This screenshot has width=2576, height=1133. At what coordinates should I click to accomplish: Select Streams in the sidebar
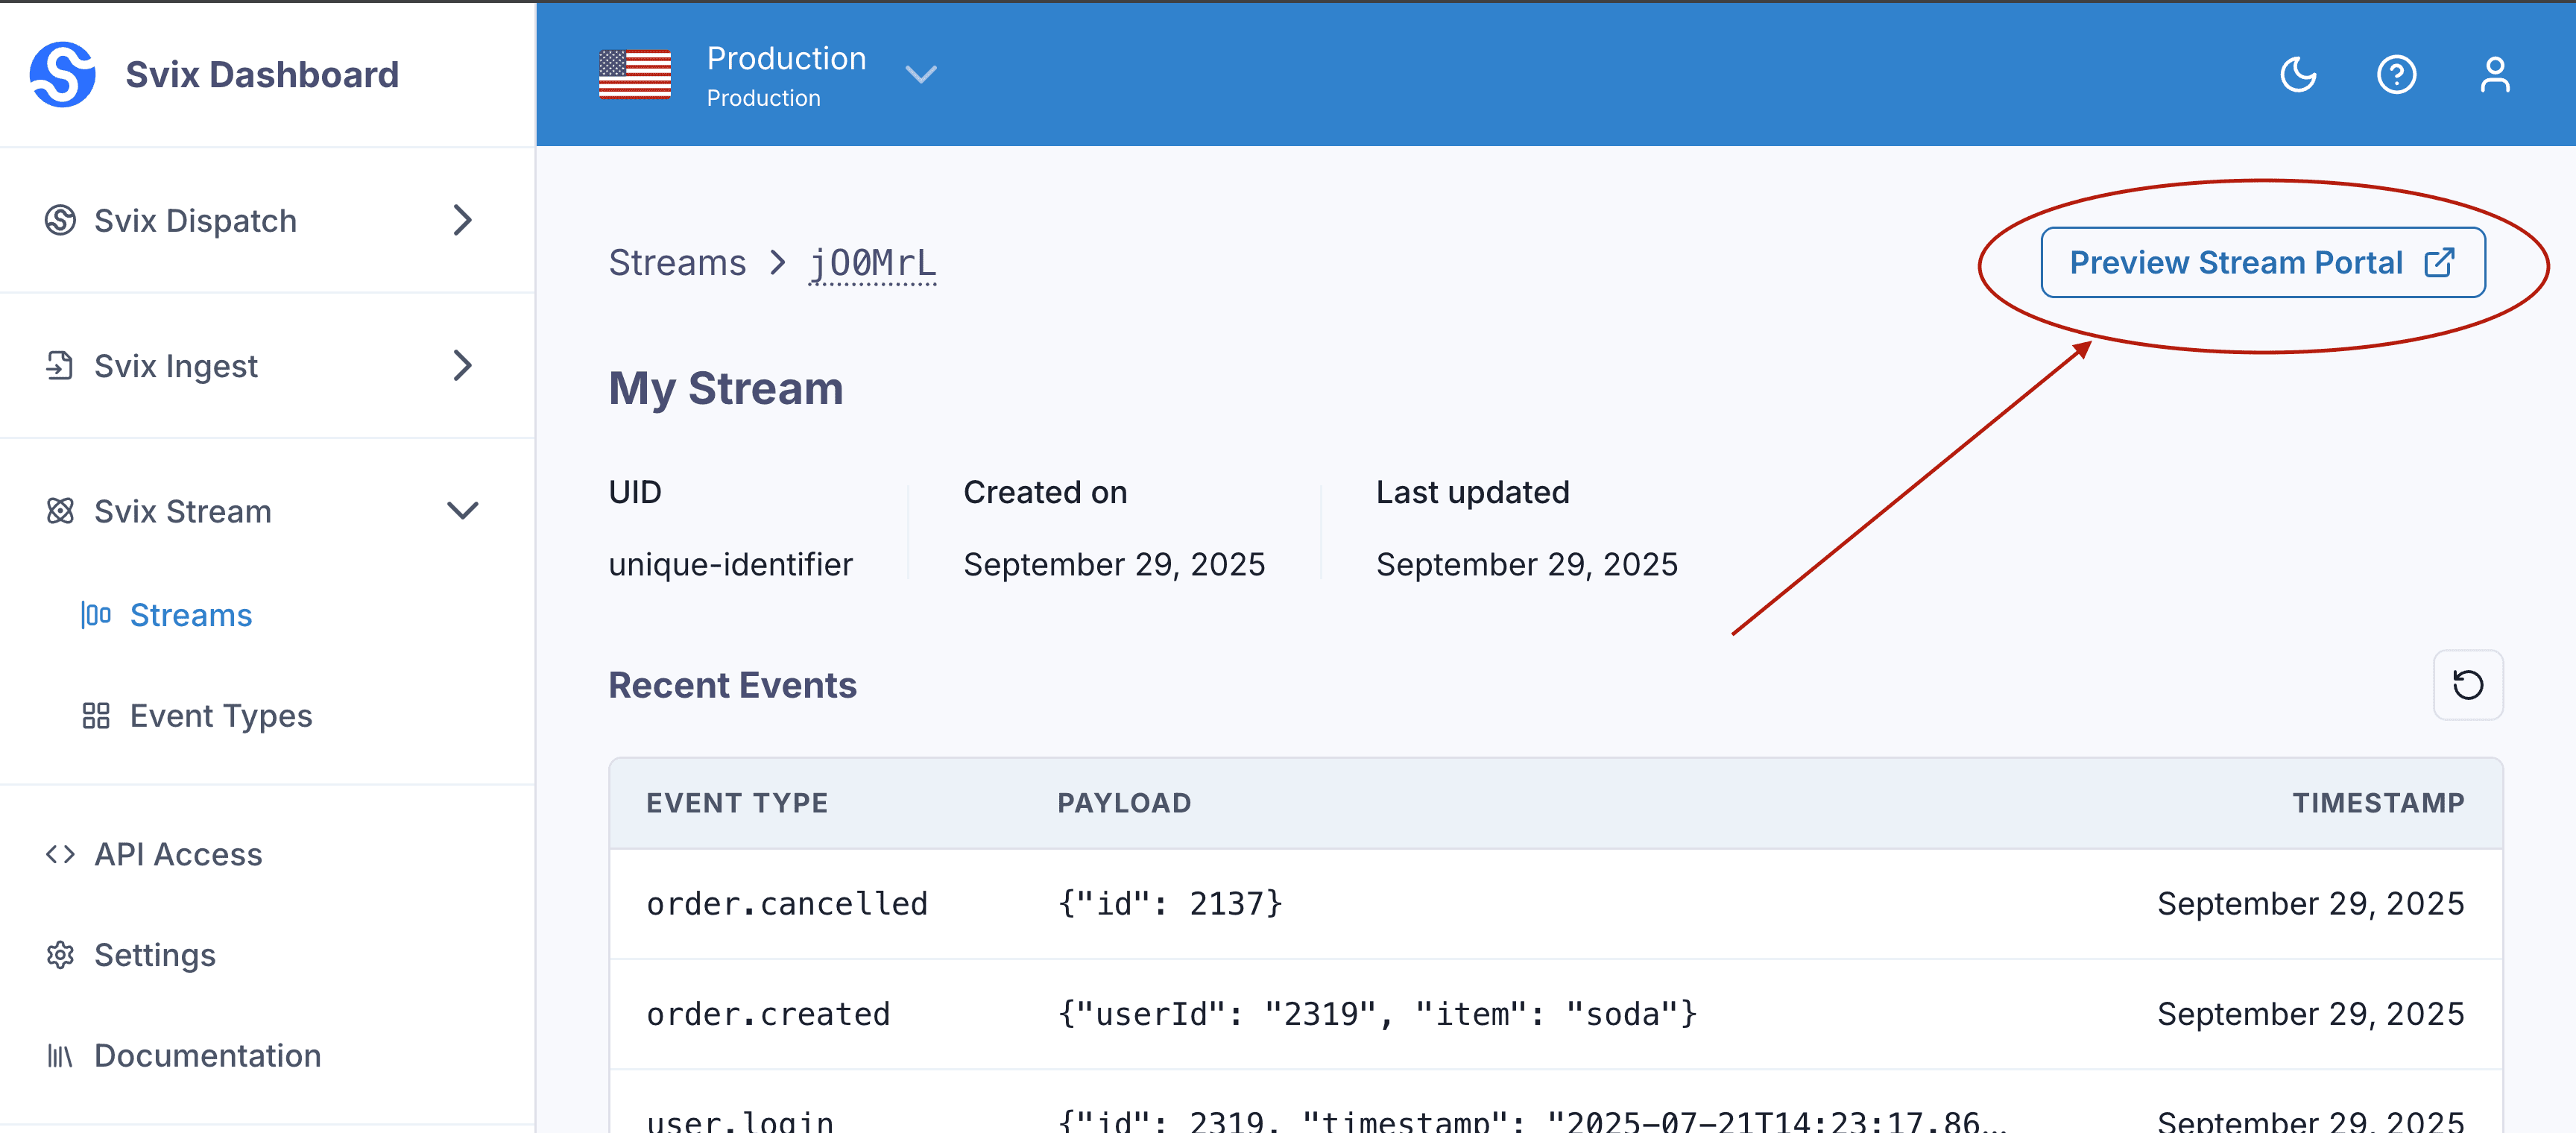[190, 615]
